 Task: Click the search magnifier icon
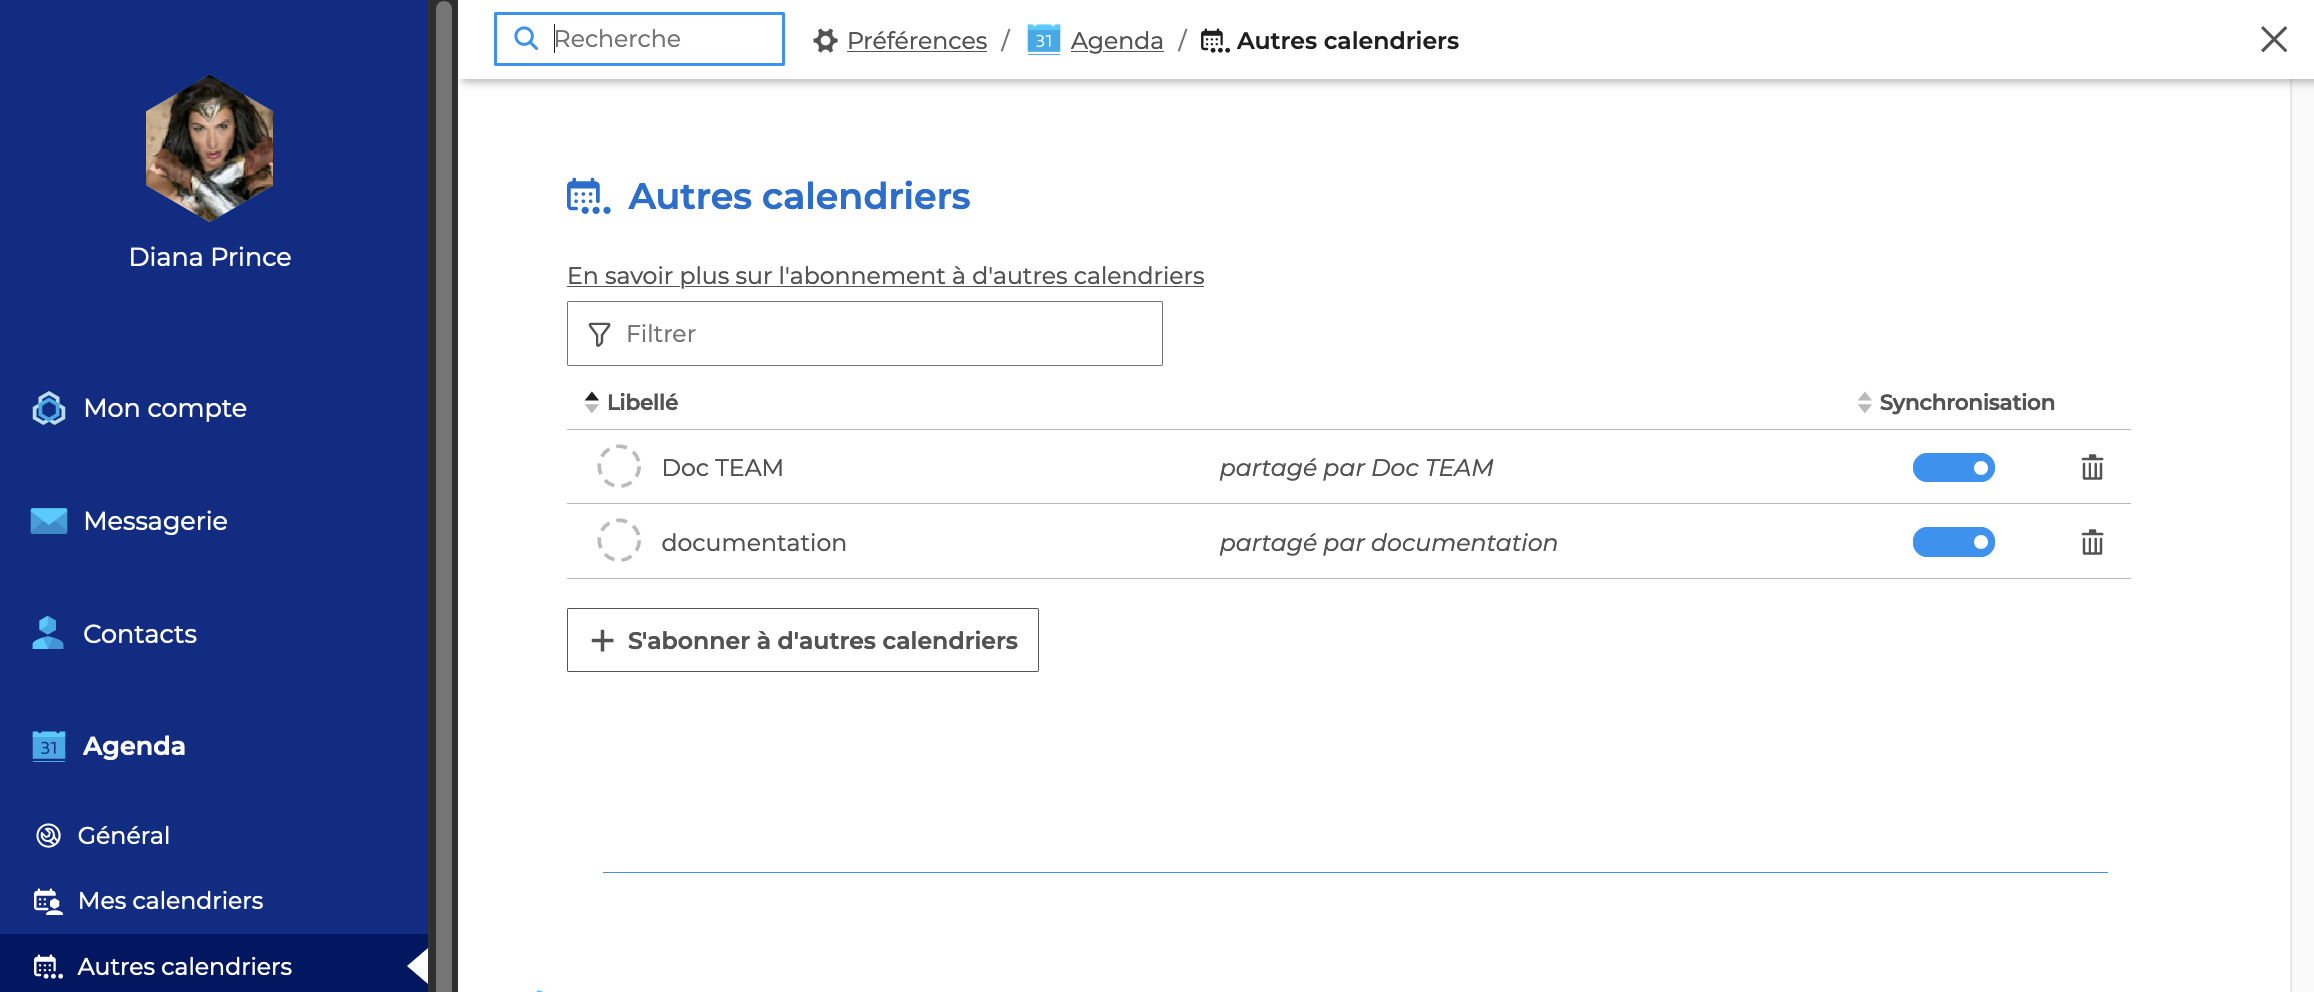tap(526, 39)
